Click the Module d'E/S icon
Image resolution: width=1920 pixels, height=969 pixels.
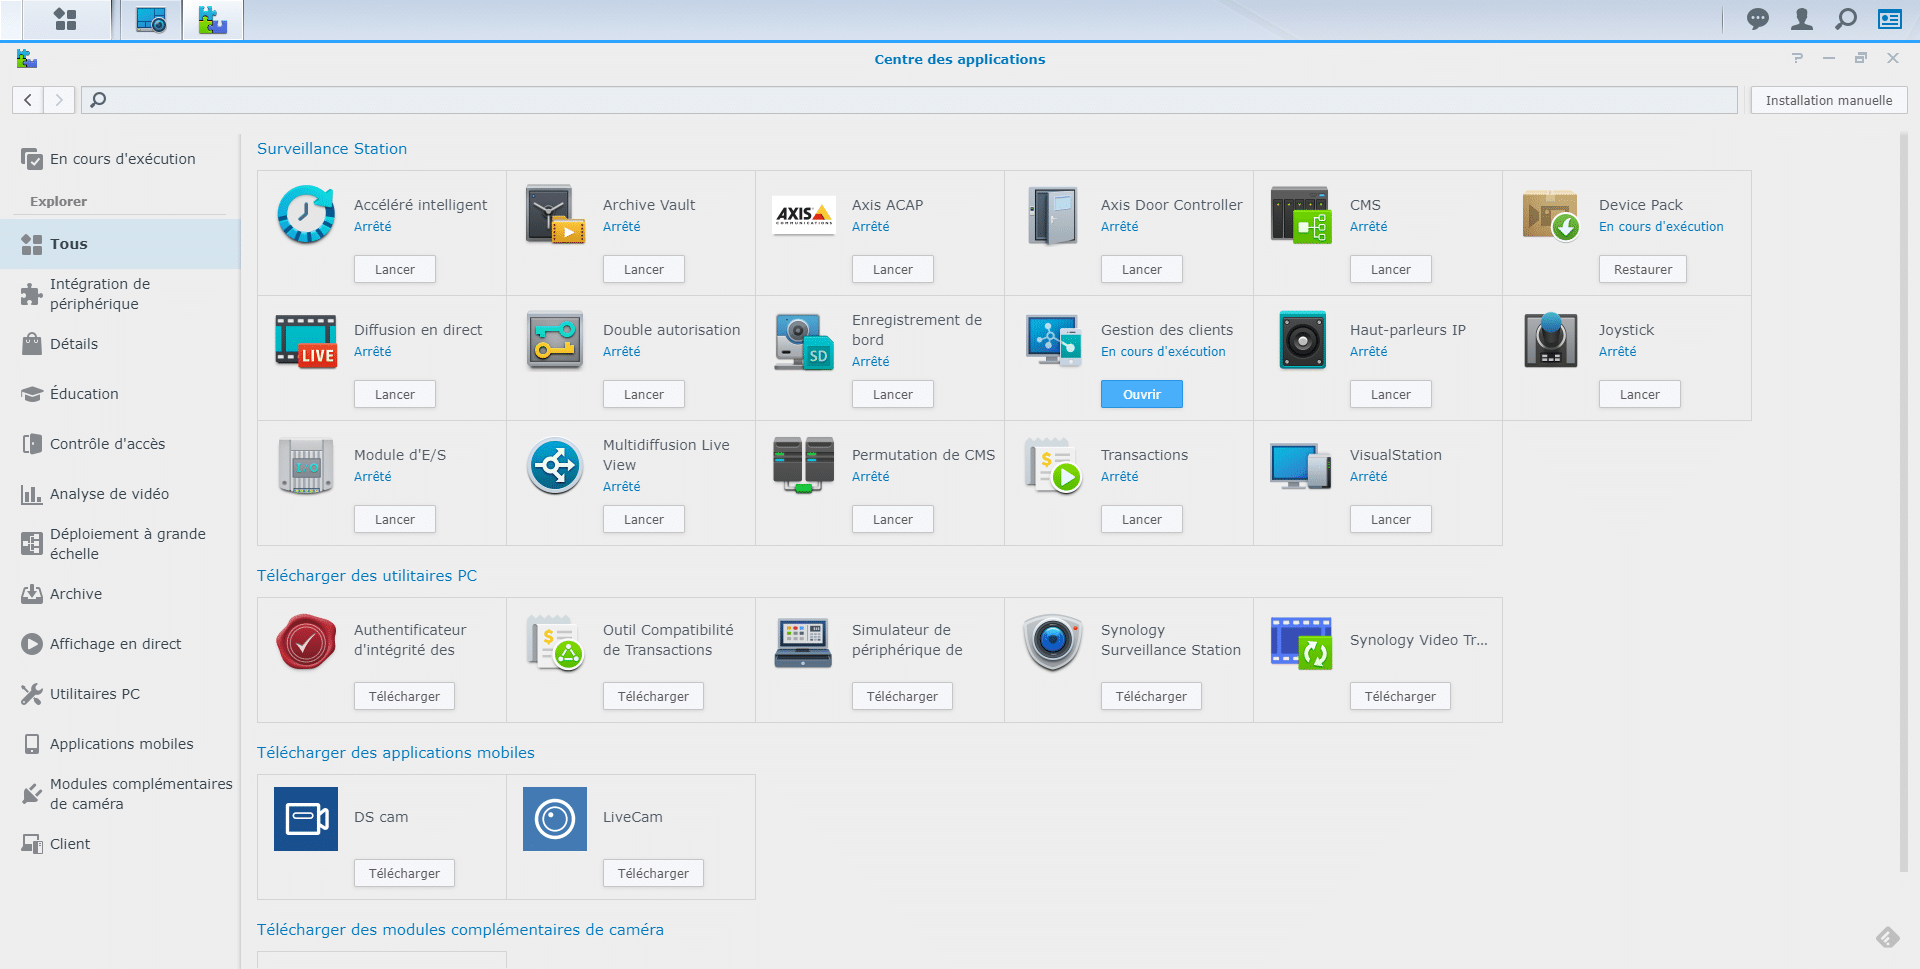305,465
